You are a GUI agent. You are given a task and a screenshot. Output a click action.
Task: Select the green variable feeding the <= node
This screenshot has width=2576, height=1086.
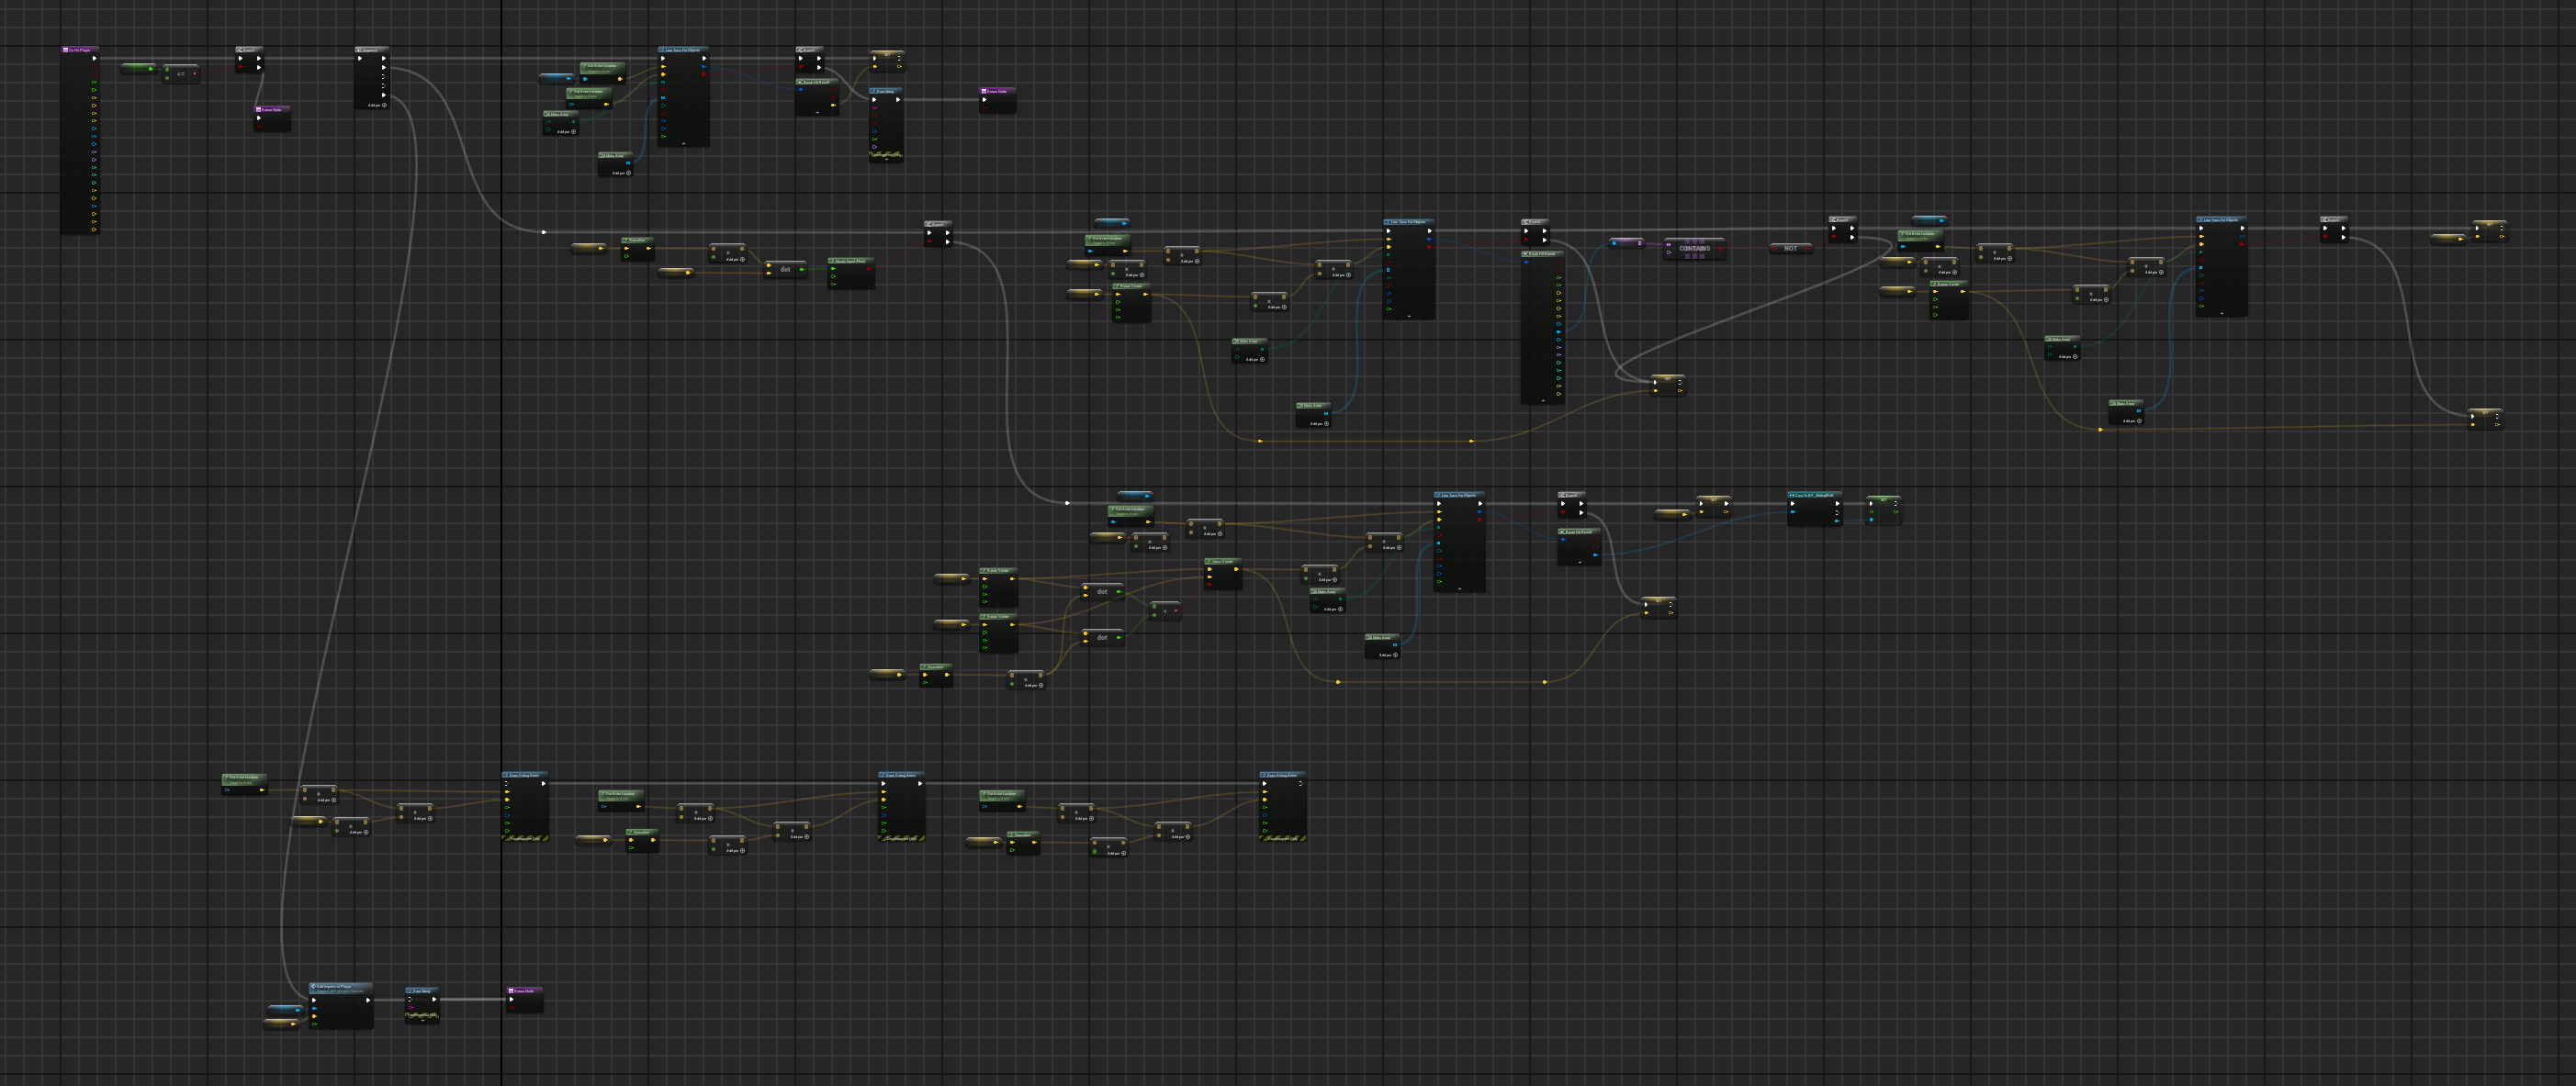point(138,68)
